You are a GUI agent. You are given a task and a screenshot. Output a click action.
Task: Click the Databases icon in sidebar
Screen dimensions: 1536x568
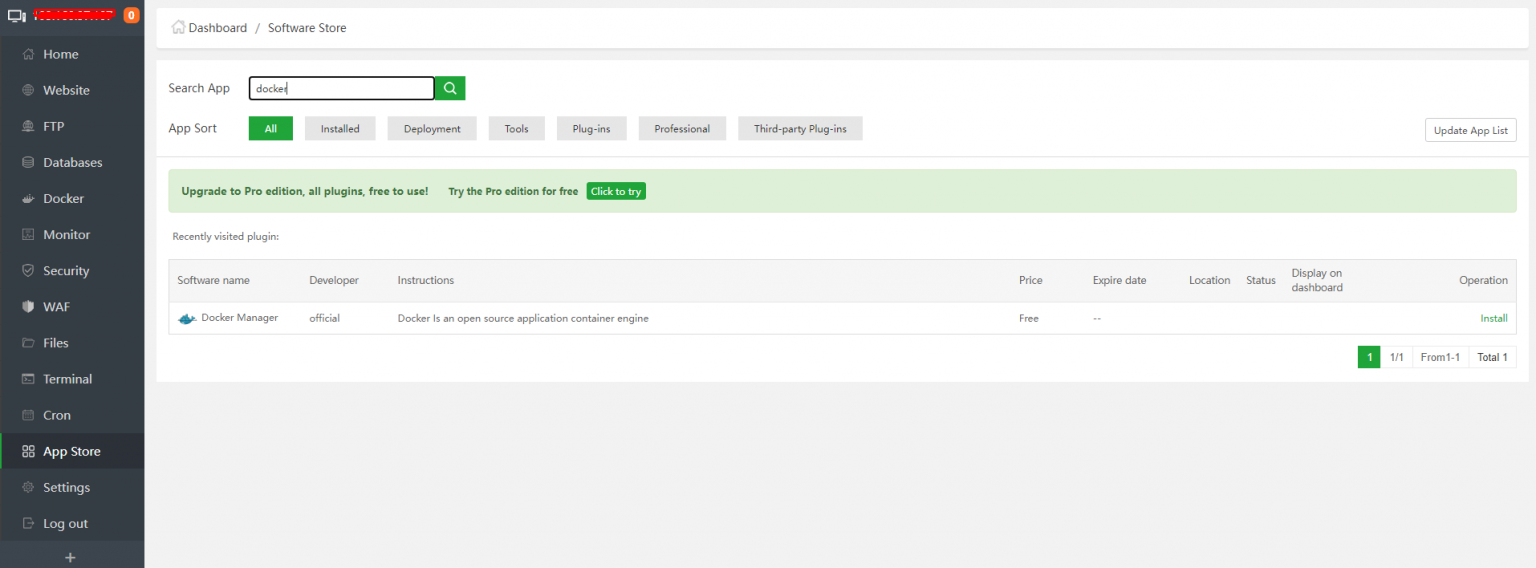[28, 163]
